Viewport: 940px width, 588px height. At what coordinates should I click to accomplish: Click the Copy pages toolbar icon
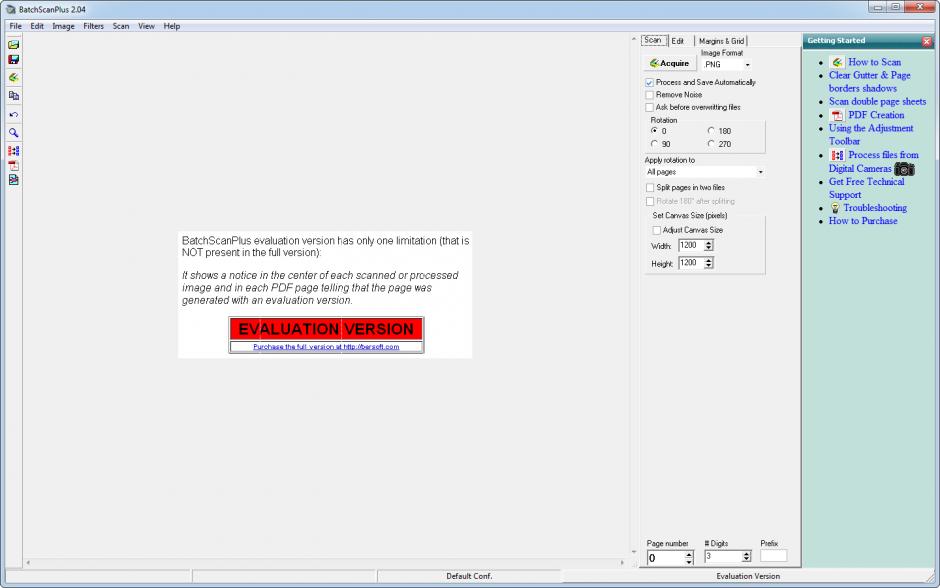(x=13, y=95)
